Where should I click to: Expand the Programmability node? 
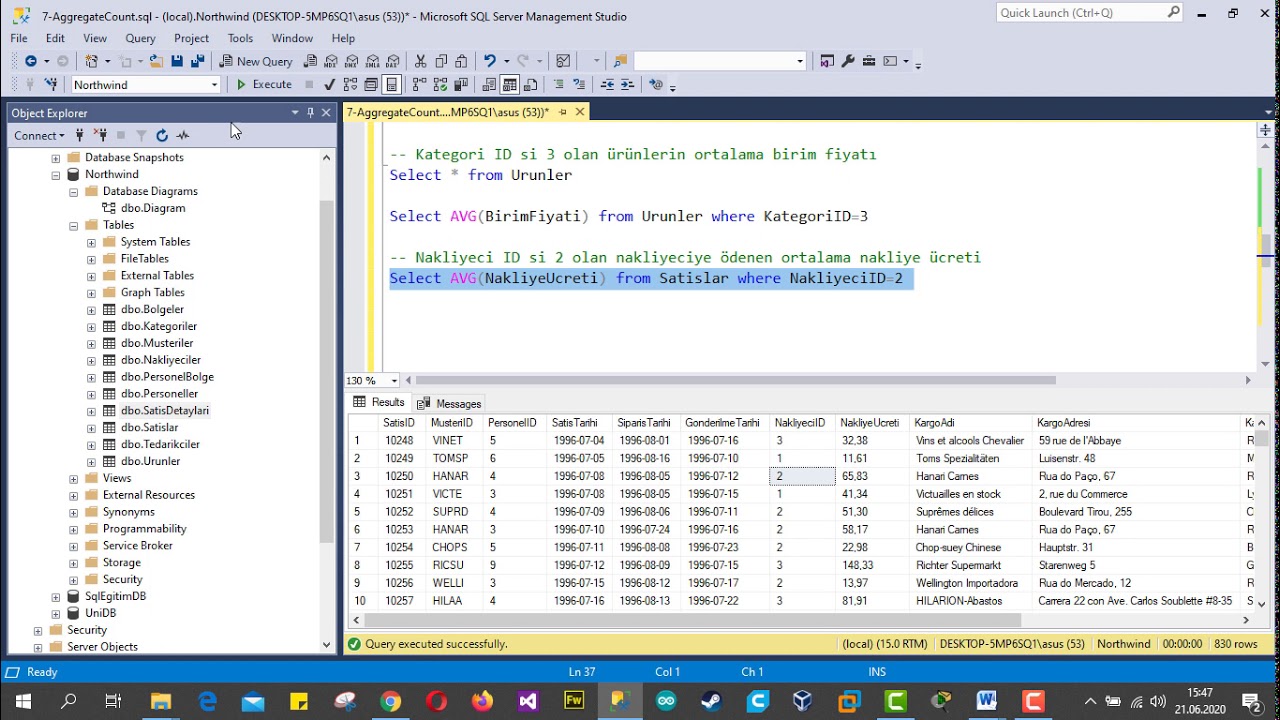coord(74,529)
